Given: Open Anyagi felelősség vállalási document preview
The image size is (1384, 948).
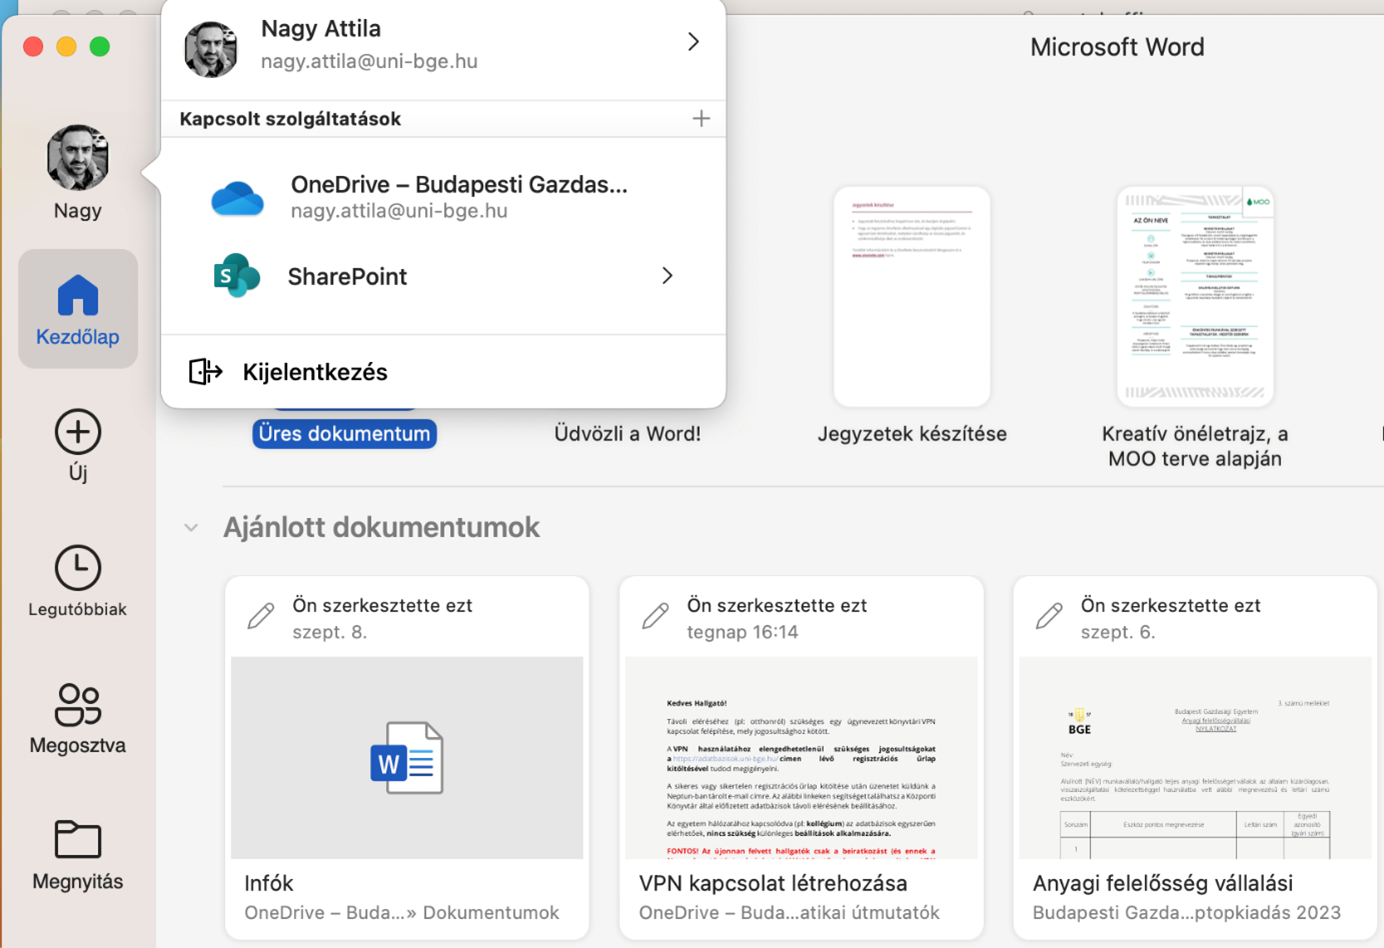Looking at the screenshot, I should [x=1195, y=758].
